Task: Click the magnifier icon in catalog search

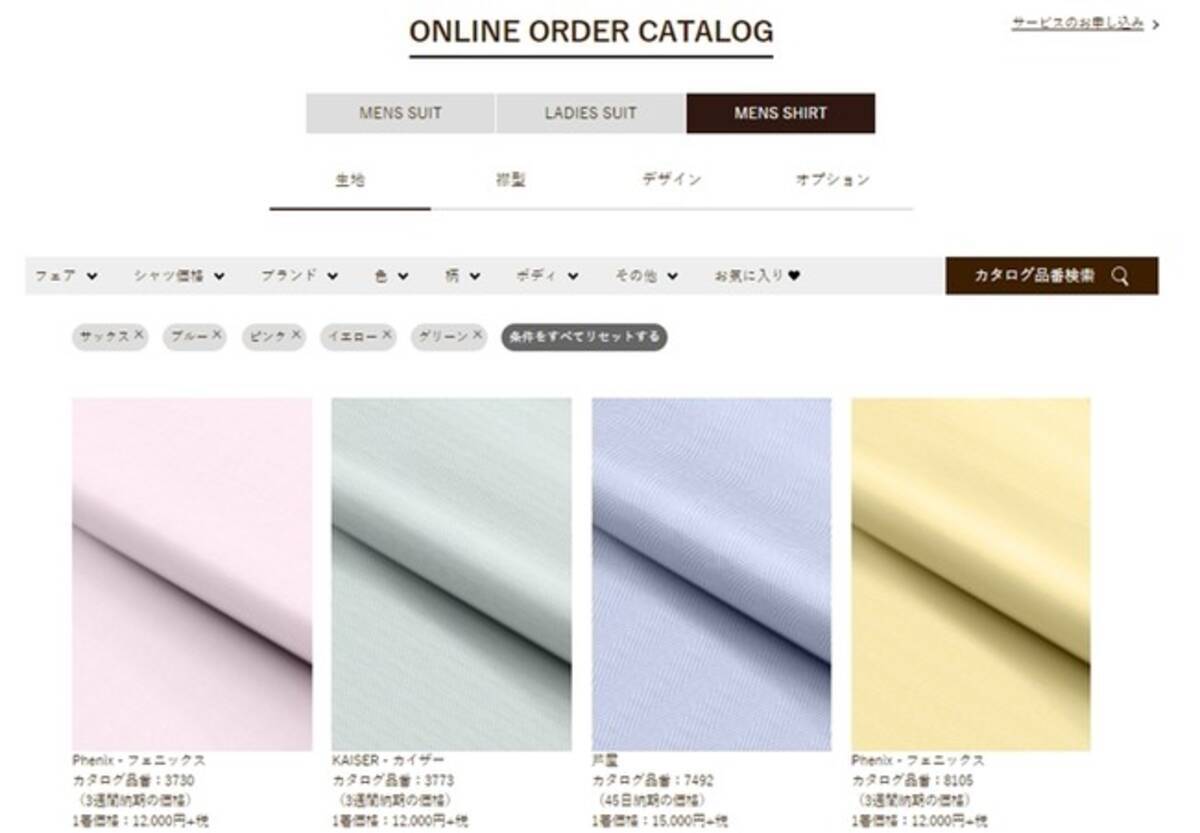Action: coord(1119,276)
